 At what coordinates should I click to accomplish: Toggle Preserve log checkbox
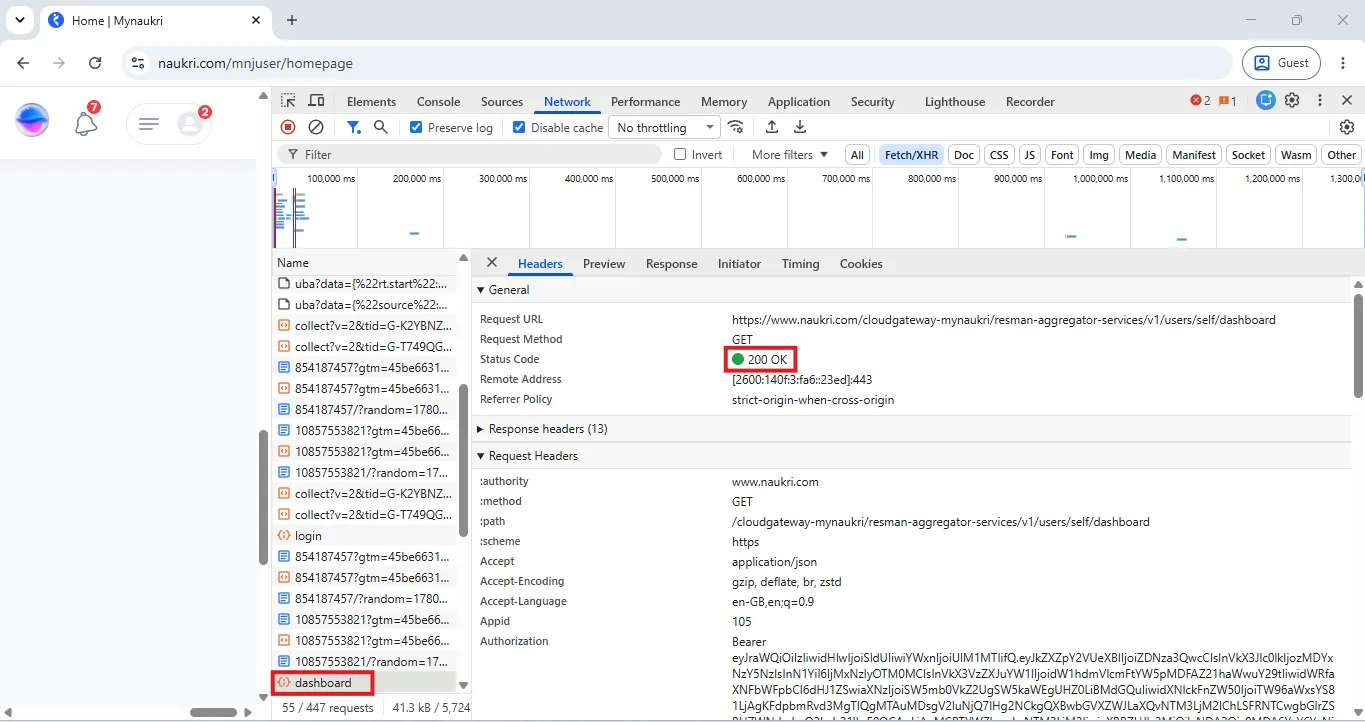coord(416,127)
